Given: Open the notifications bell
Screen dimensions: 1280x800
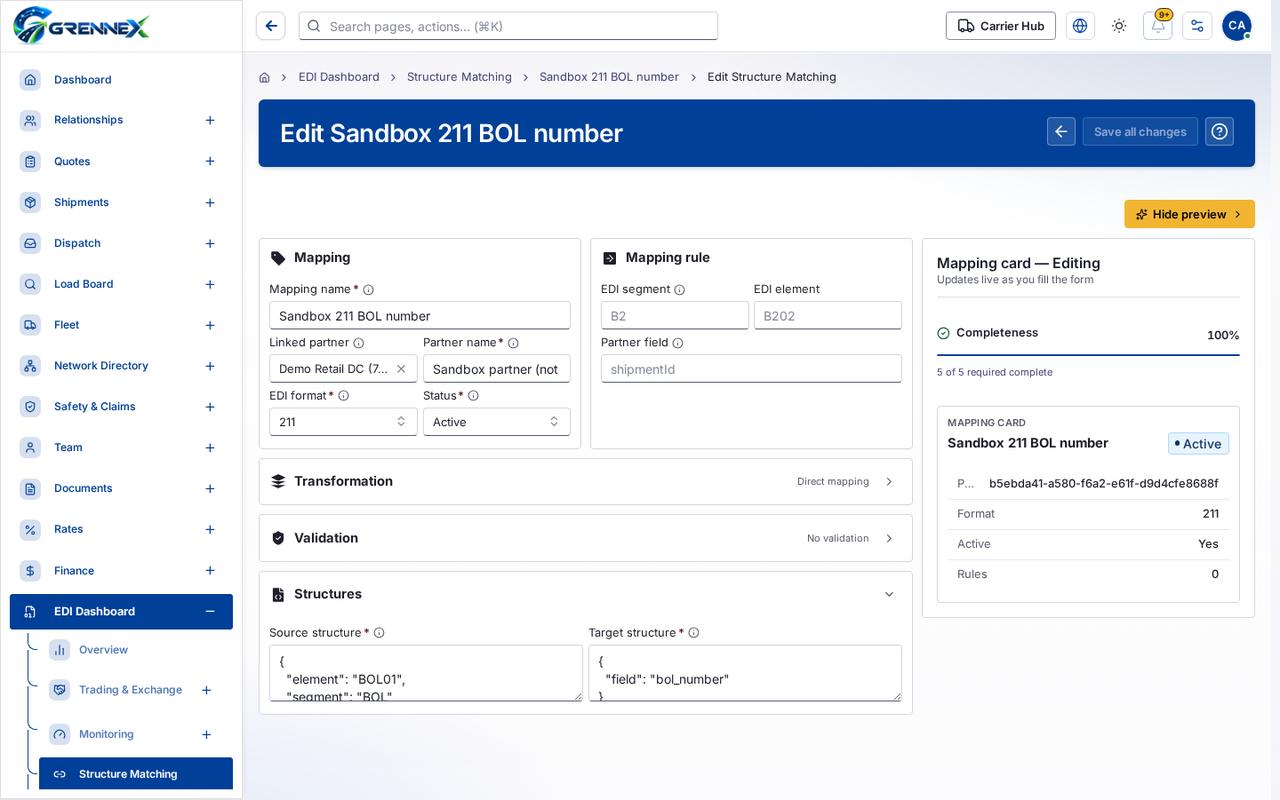Looking at the screenshot, I should coord(1158,26).
